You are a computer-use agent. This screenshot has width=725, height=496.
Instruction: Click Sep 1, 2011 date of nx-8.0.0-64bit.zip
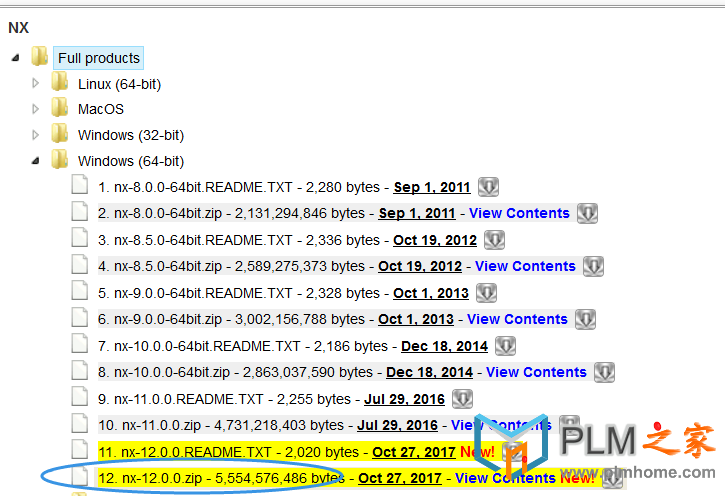417,213
